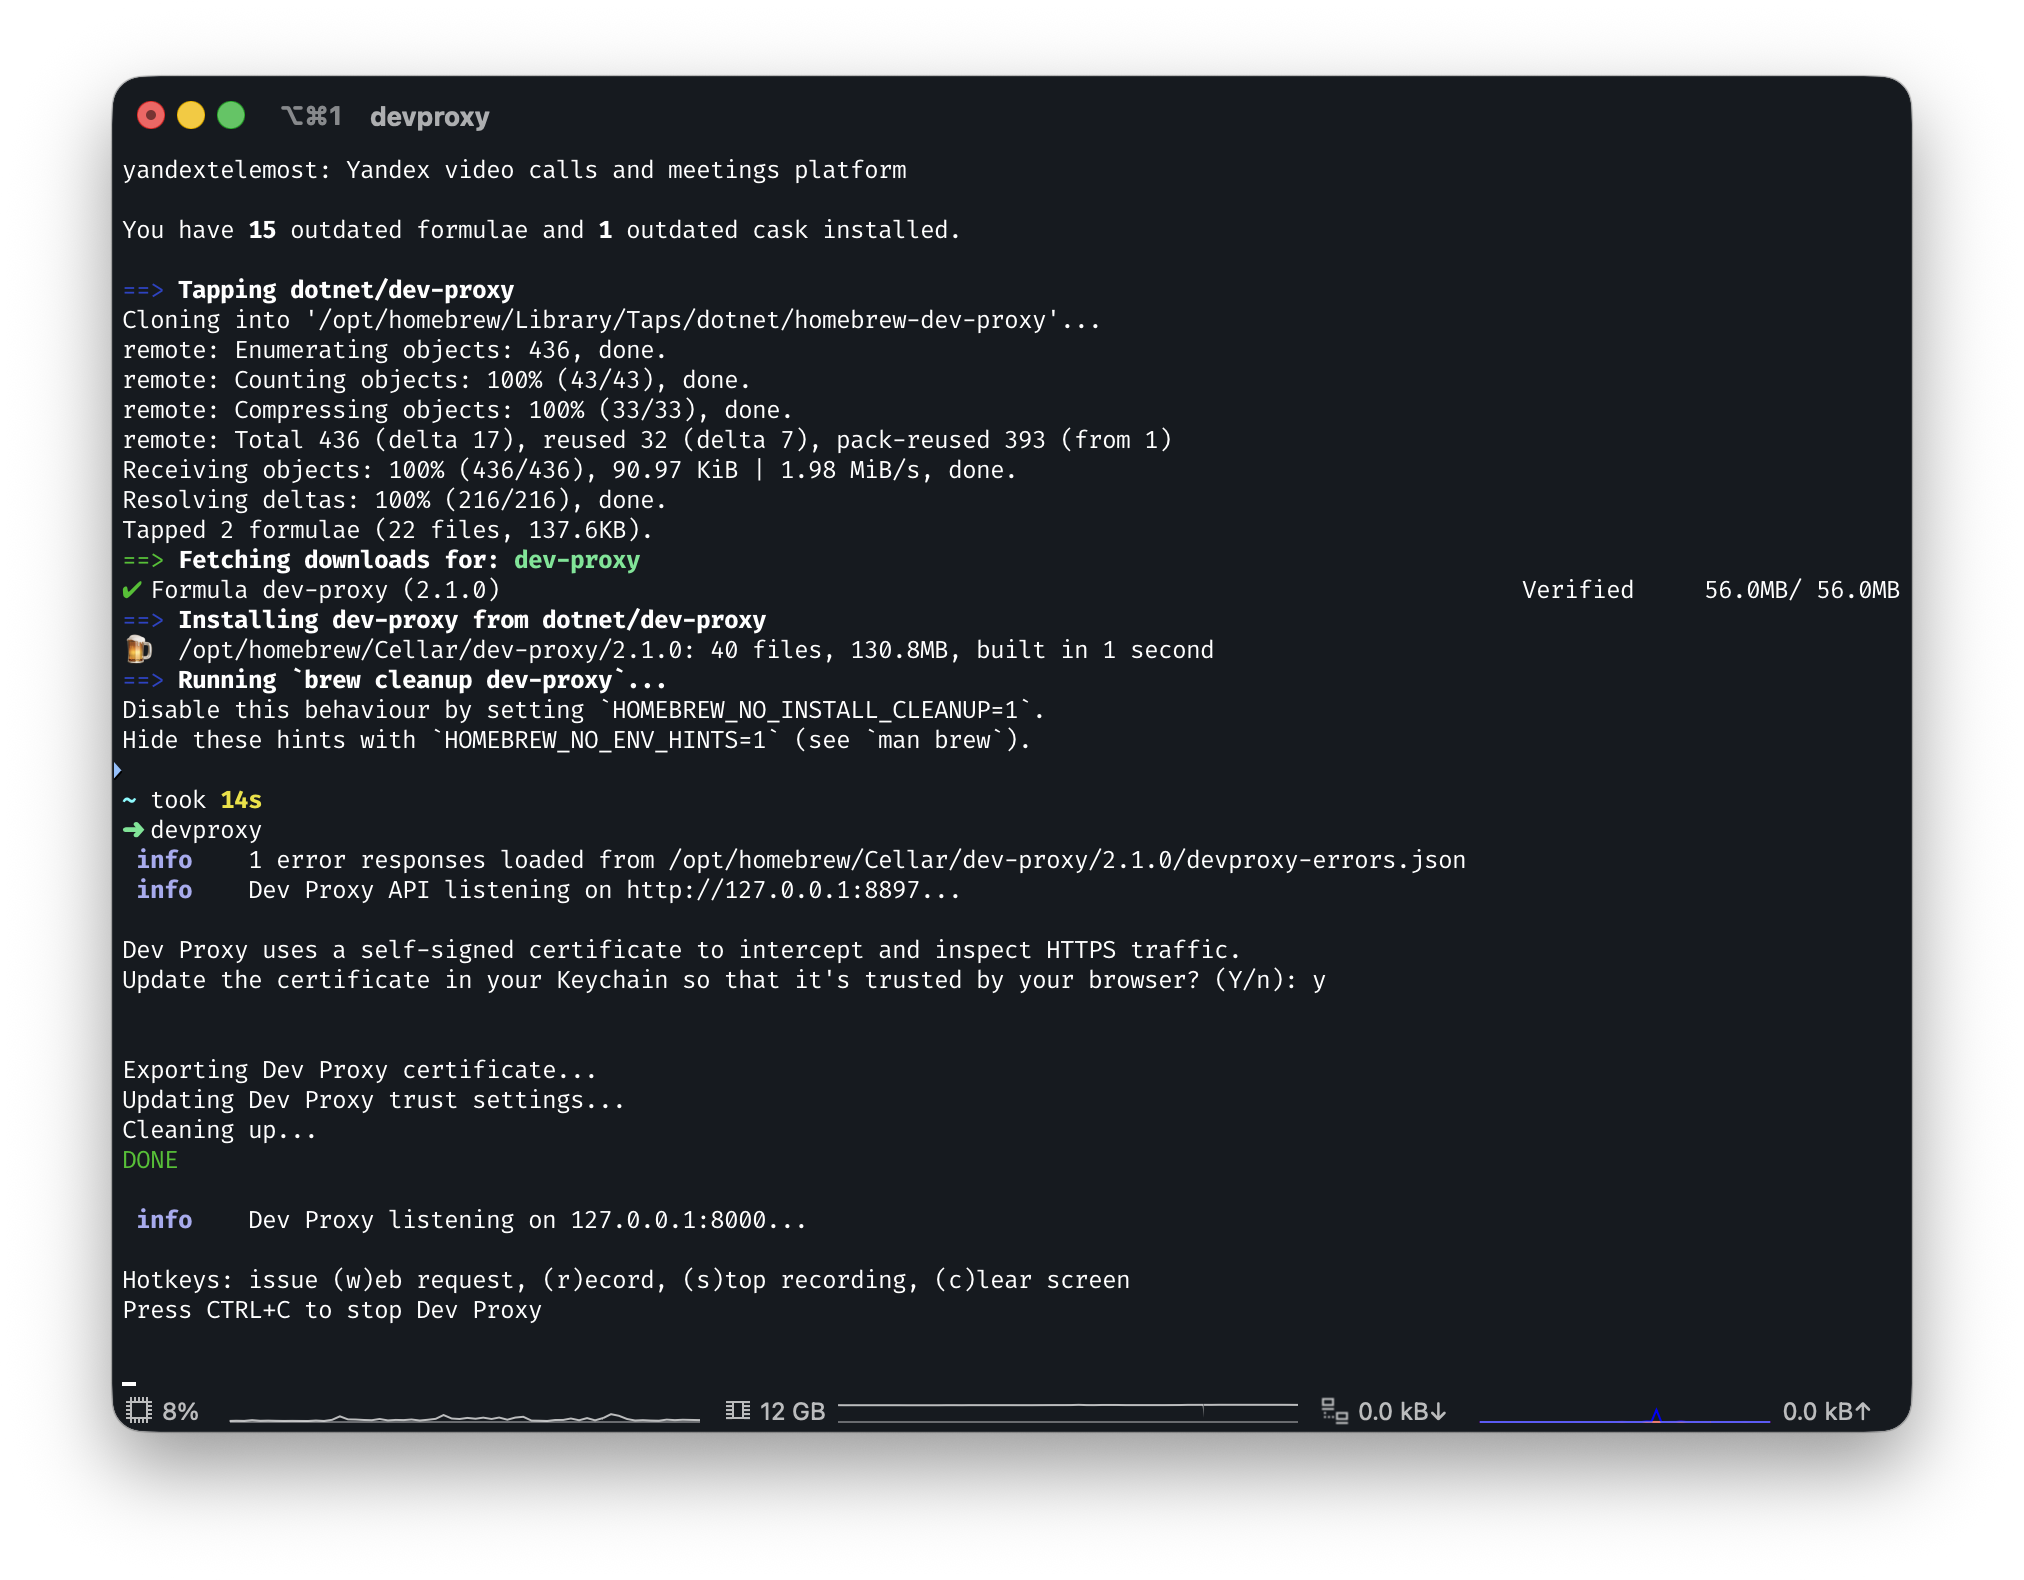Viewport: 2024px width, 1580px height.
Task: Click the network transfer icon
Action: tap(1334, 1410)
